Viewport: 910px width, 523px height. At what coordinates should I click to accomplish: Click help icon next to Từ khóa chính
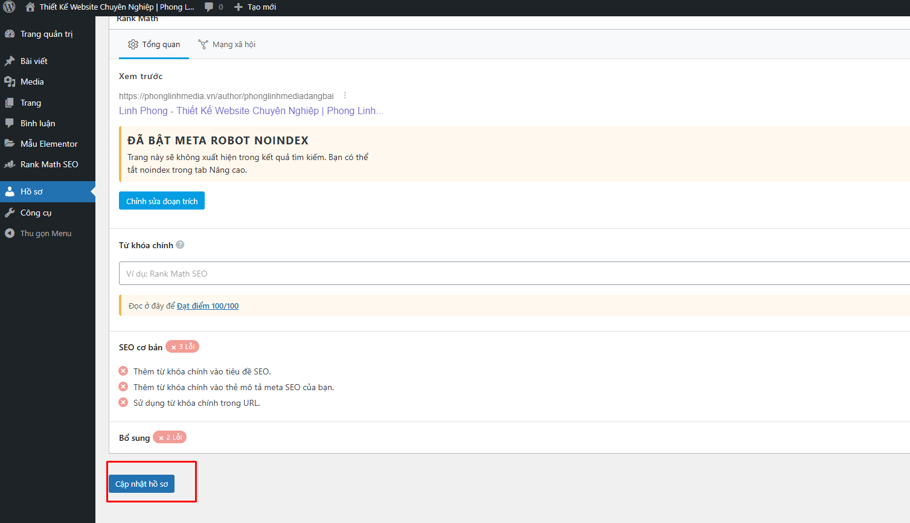pyautogui.click(x=180, y=245)
